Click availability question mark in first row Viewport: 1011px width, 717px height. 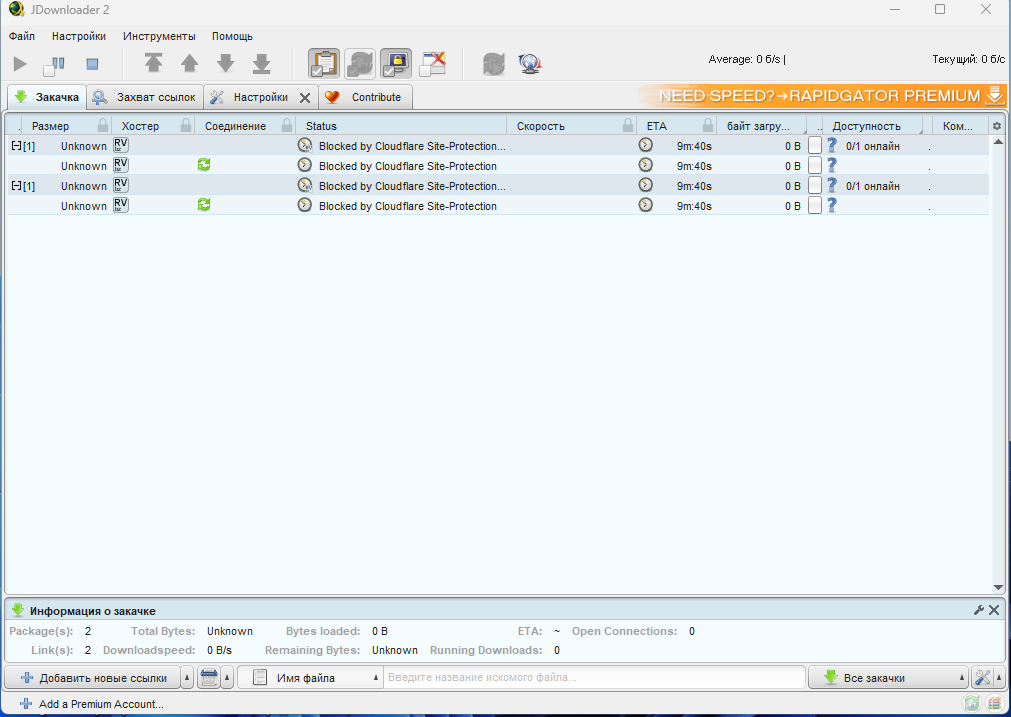(x=832, y=145)
